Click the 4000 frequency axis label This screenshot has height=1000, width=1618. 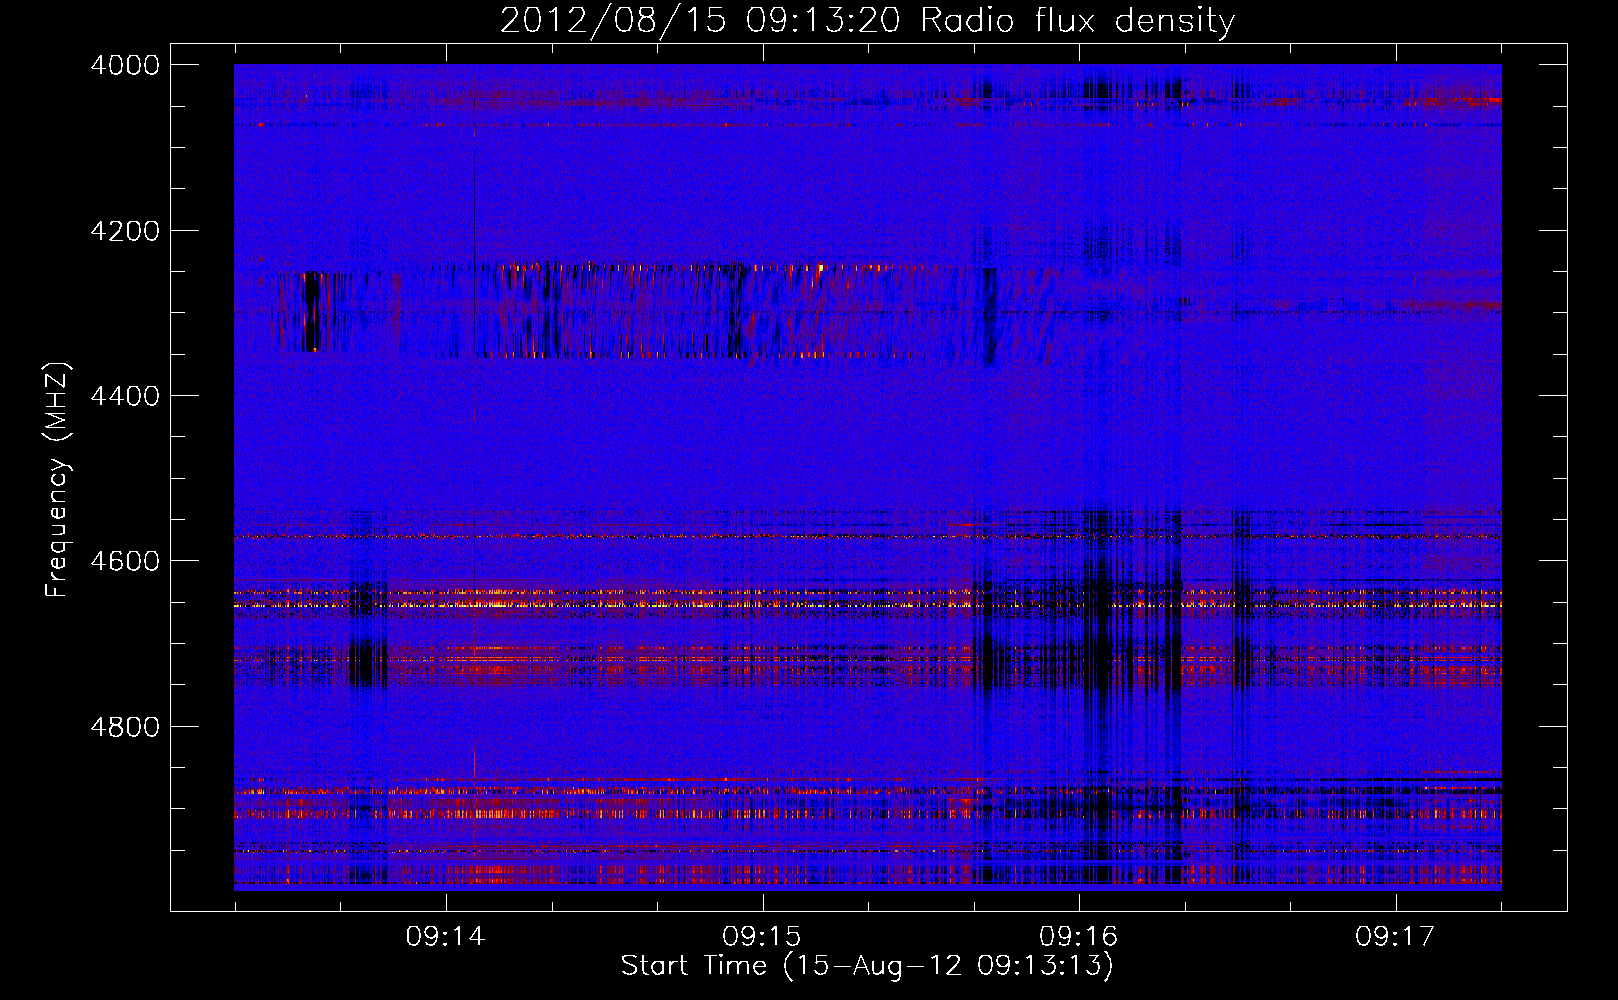point(125,65)
